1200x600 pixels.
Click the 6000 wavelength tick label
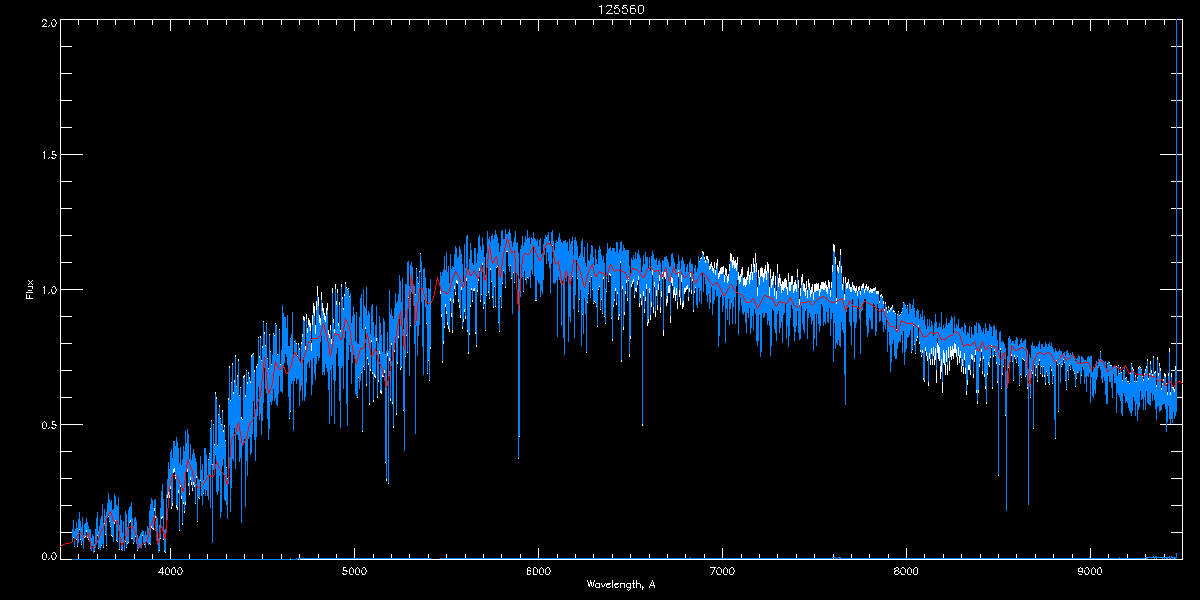pos(538,572)
